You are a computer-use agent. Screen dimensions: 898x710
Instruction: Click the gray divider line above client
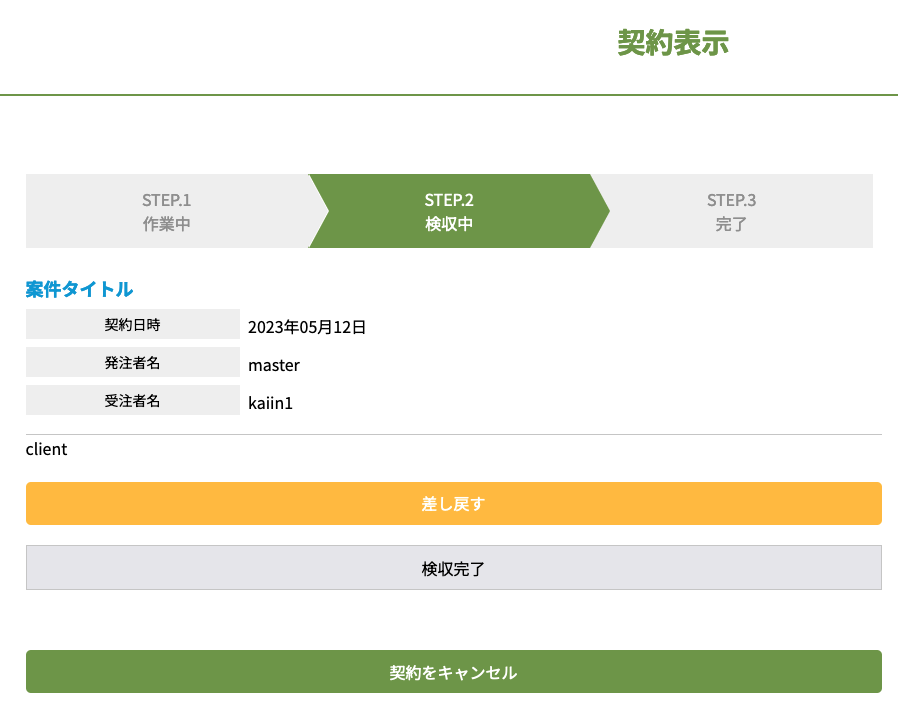(453, 435)
